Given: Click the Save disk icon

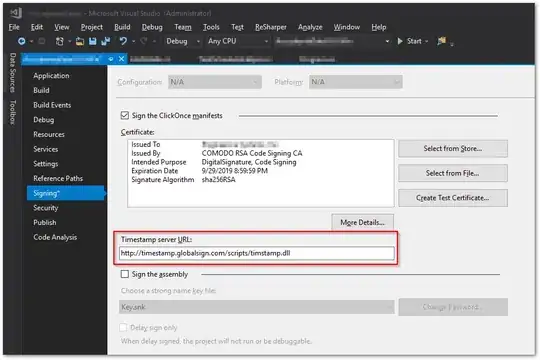Looking at the screenshot, I should (93, 42).
